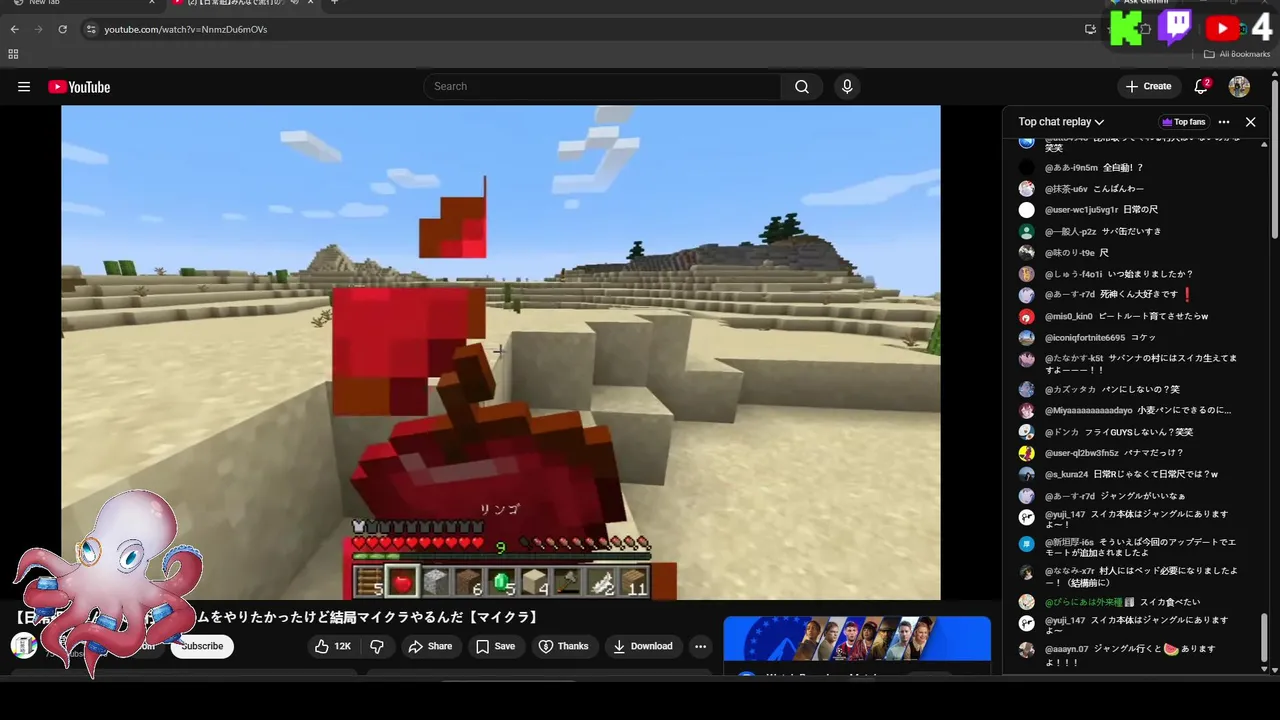Click the magnifier search button

[x=802, y=86]
